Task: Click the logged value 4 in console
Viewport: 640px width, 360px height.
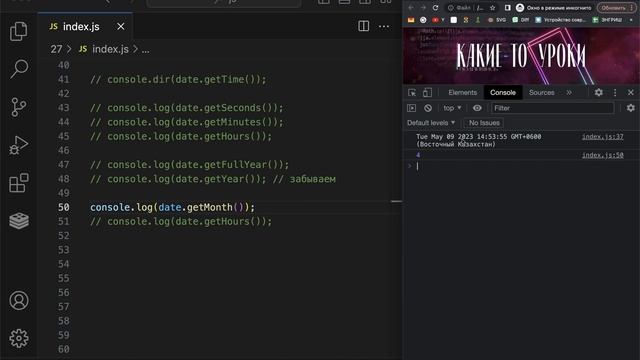Action: point(418,155)
